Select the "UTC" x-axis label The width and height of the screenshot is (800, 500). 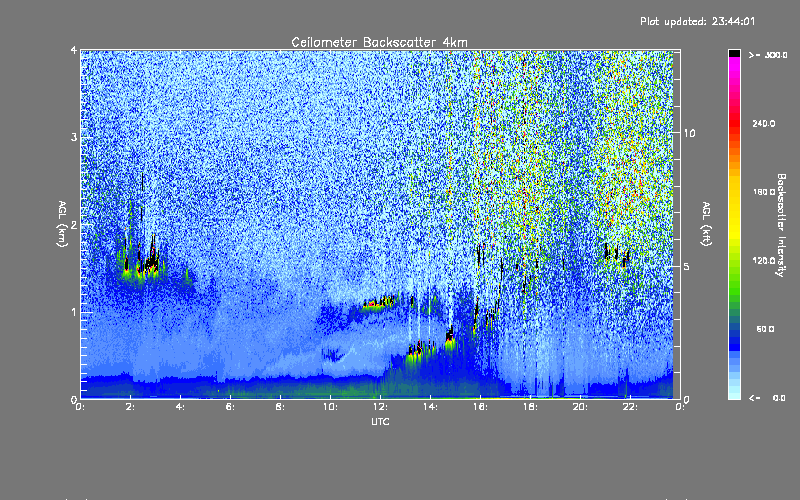click(x=380, y=421)
